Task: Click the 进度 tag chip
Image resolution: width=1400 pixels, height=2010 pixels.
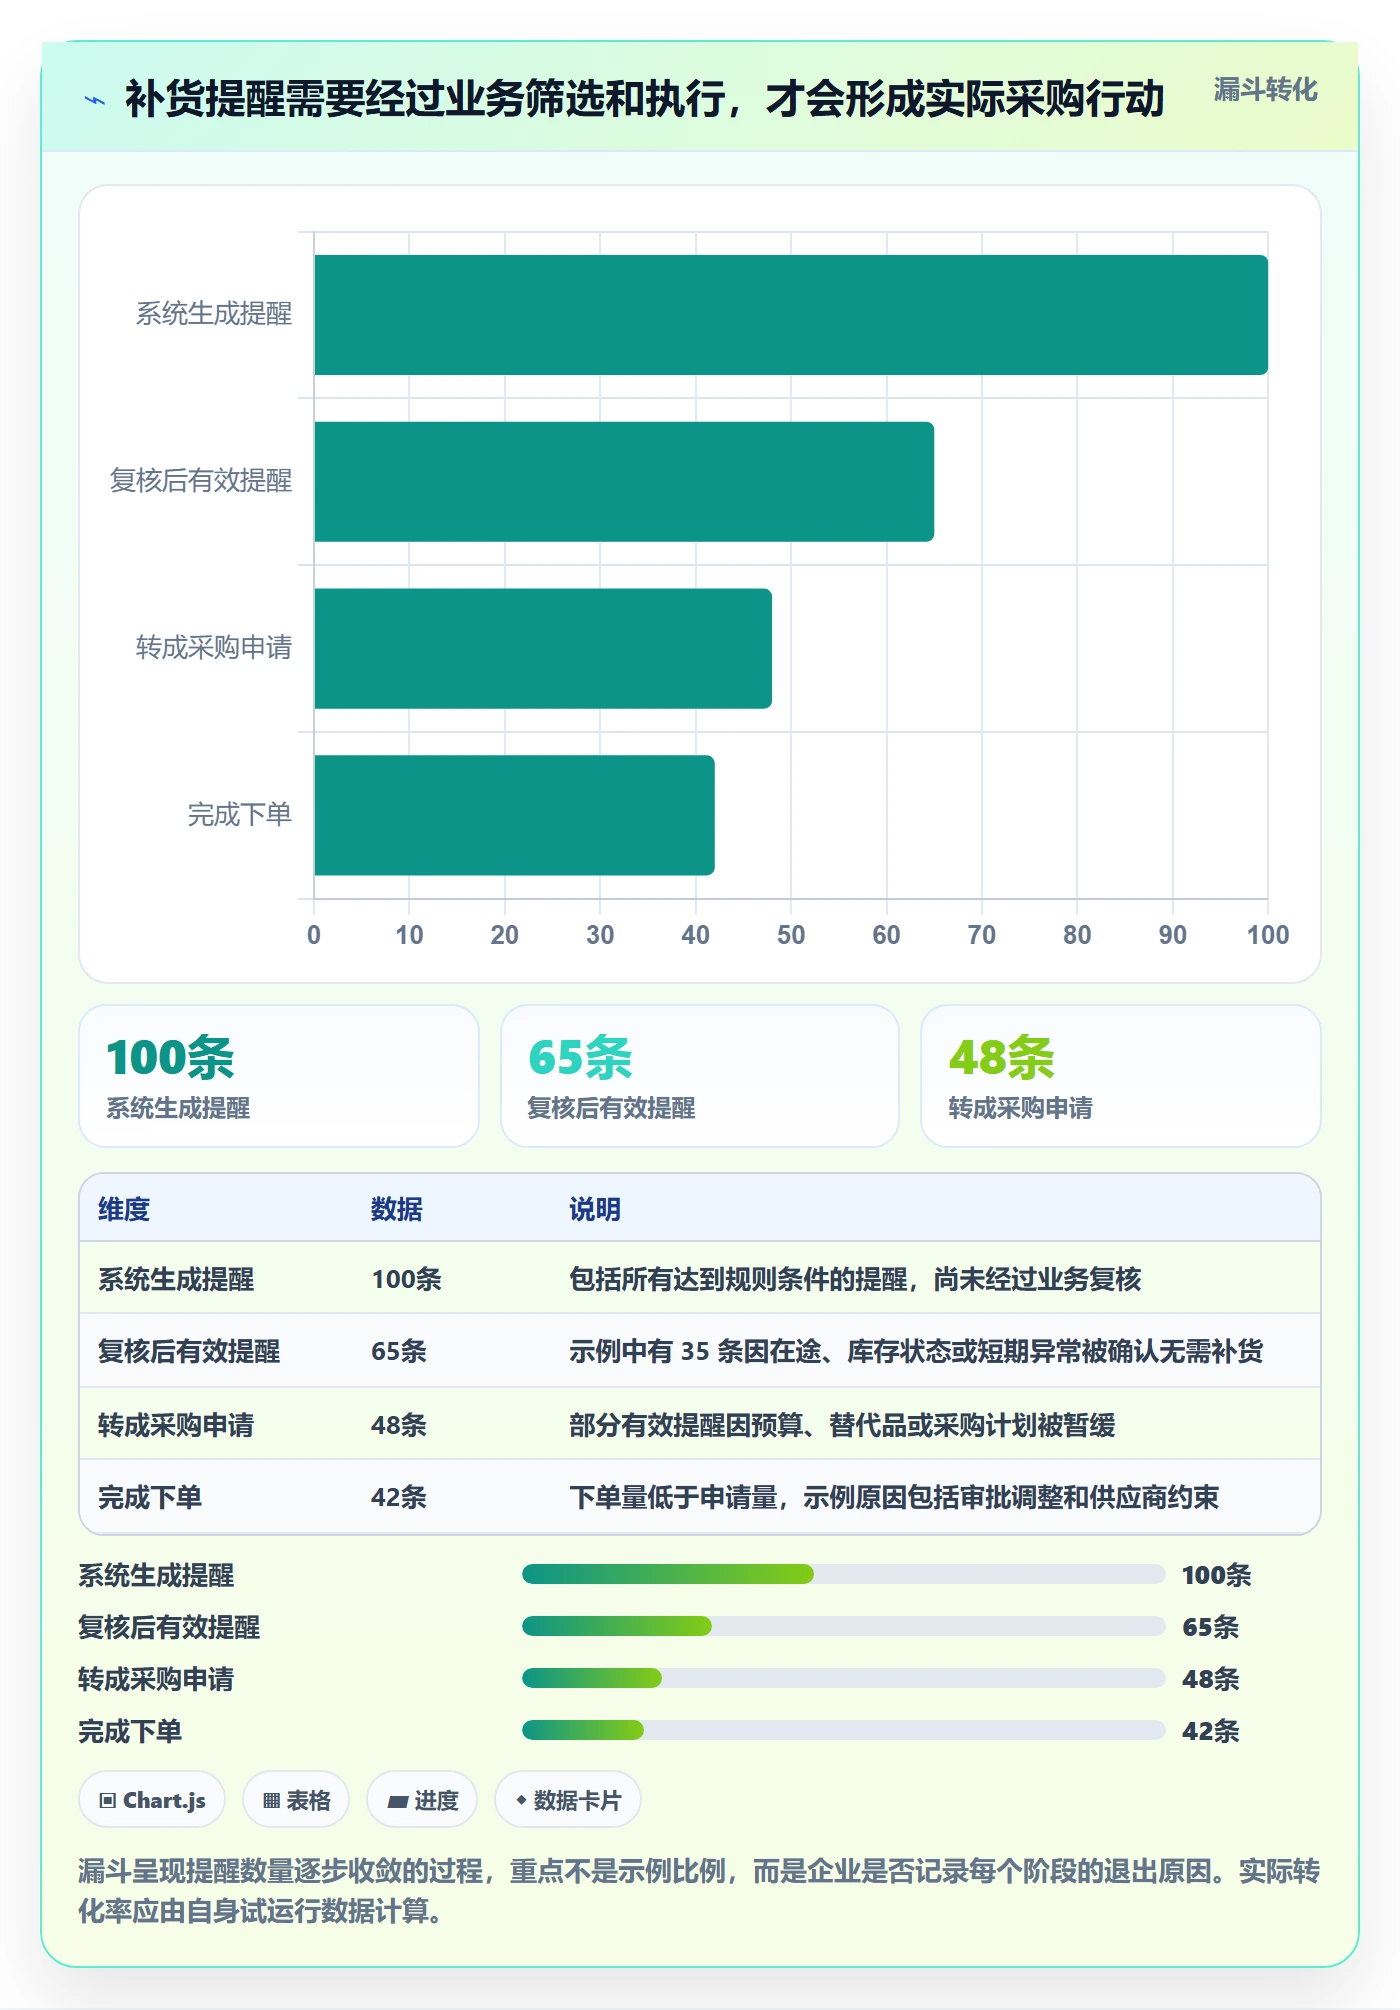Action: pos(422,1800)
